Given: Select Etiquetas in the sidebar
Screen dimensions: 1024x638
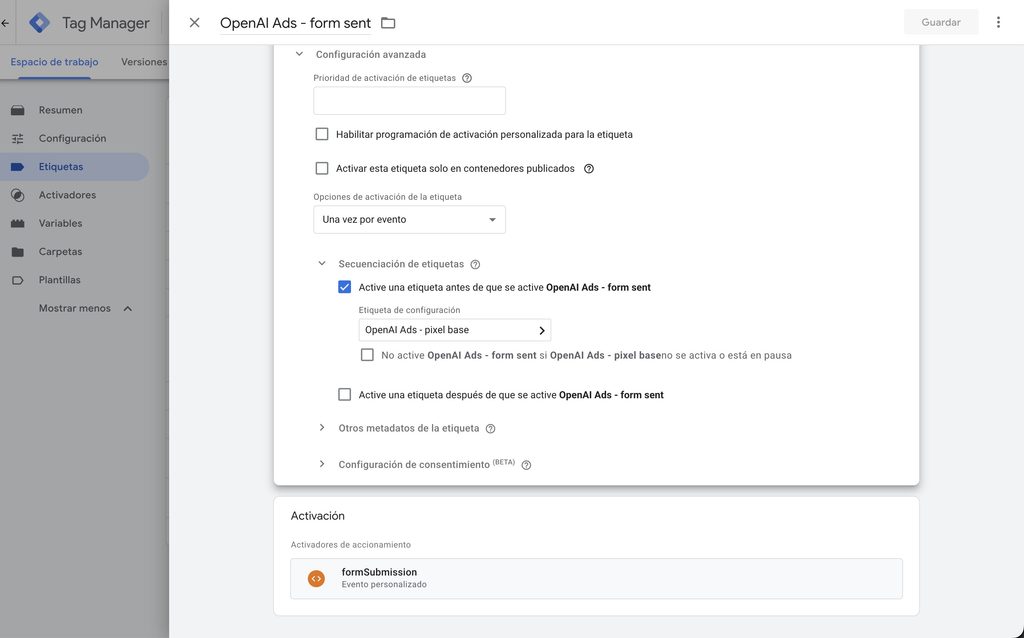Looking at the screenshot, I should pyautogui.click(x=61, y=167).
